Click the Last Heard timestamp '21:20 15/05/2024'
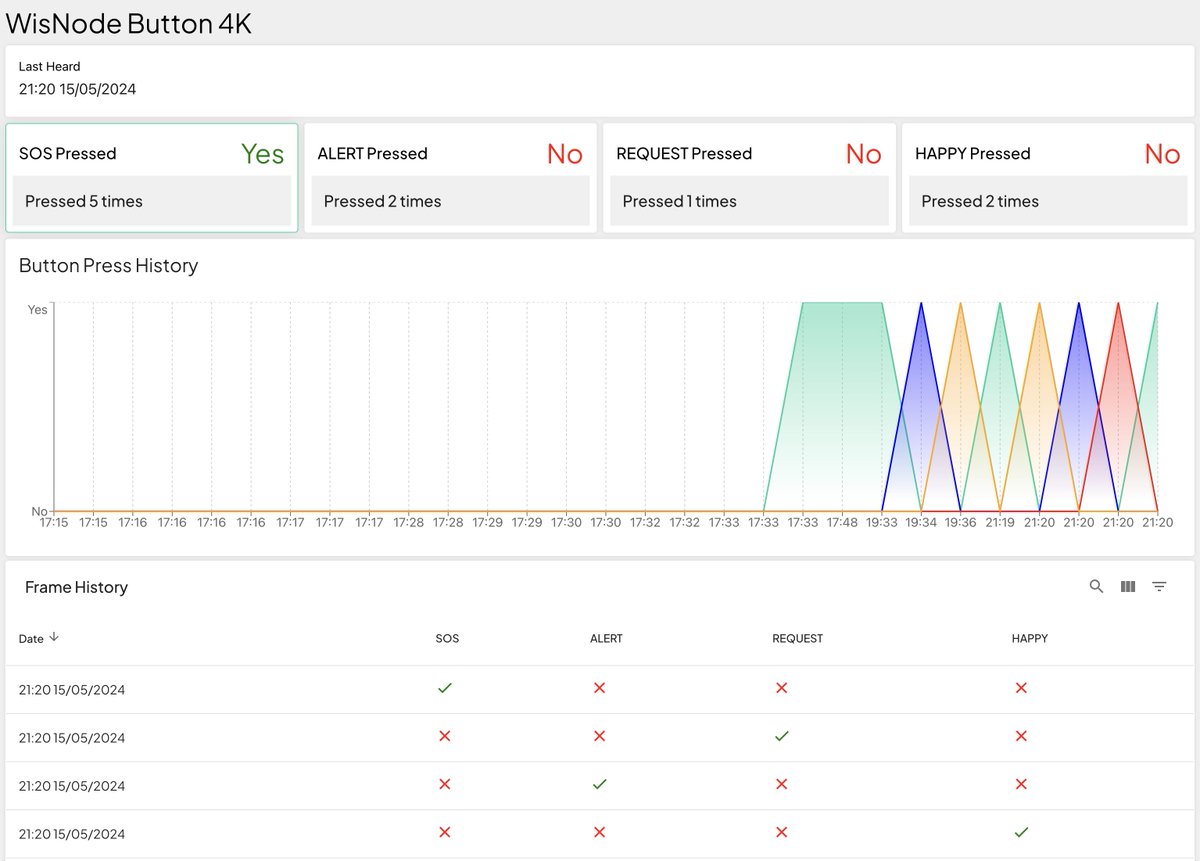1200x861 pixels. tap(78, 89)
